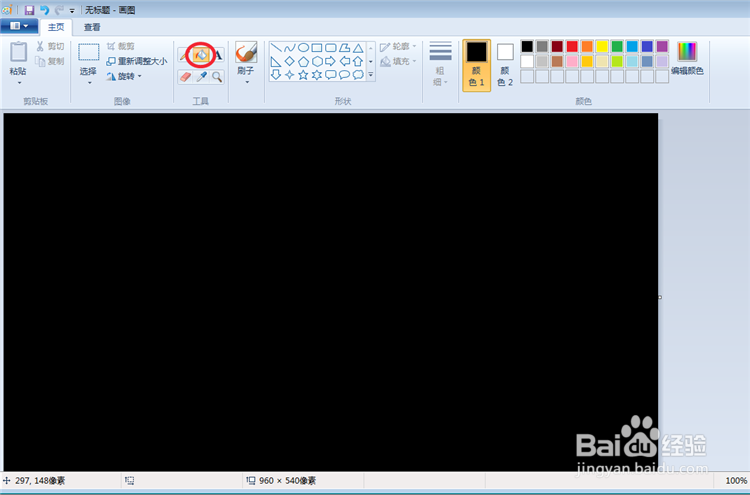Screen dimensions: 750x495
Task: Click the Paste clipboard icon
Action: tap(18, 52)
